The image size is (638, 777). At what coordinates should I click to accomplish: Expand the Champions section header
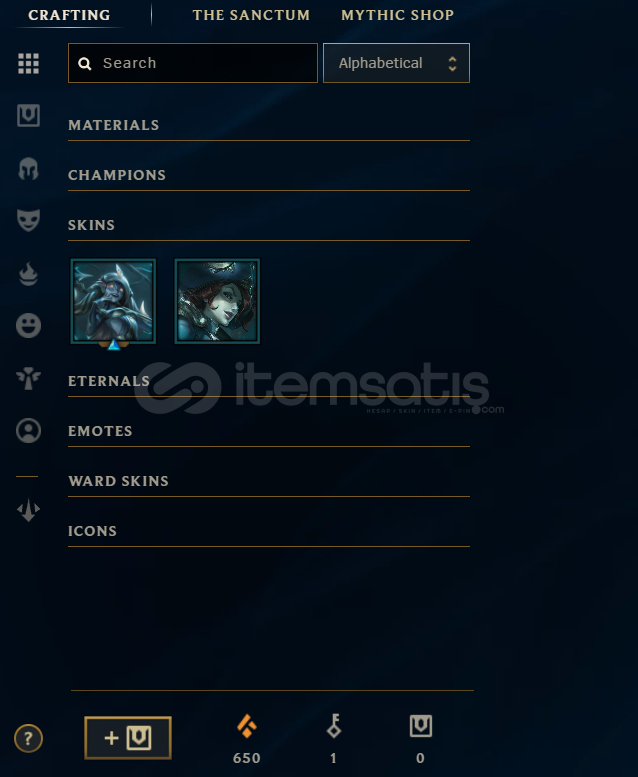(x=269, y=175)
